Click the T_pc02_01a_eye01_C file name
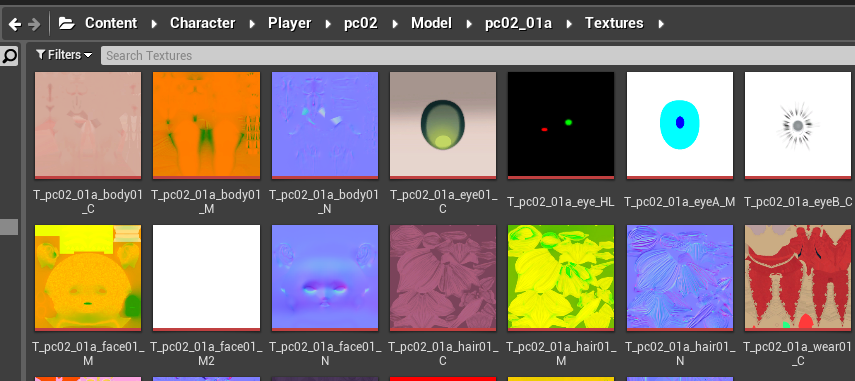The image size is (855, 381). [443, 202]
